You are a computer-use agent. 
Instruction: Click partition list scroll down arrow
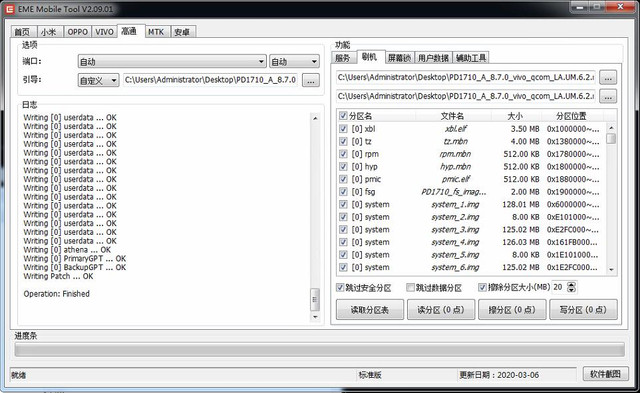pyautogui.click(x=611, y=269)
